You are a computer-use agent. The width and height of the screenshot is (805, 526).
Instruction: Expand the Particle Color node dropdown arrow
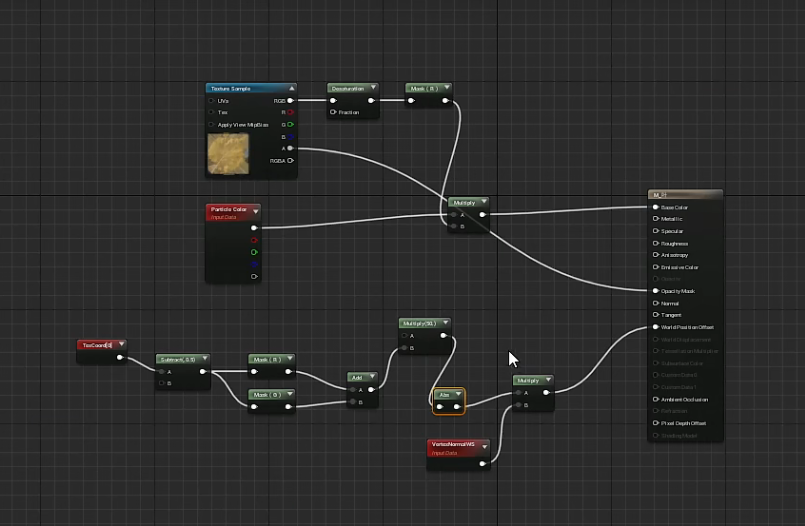click(x=256, y=211)
